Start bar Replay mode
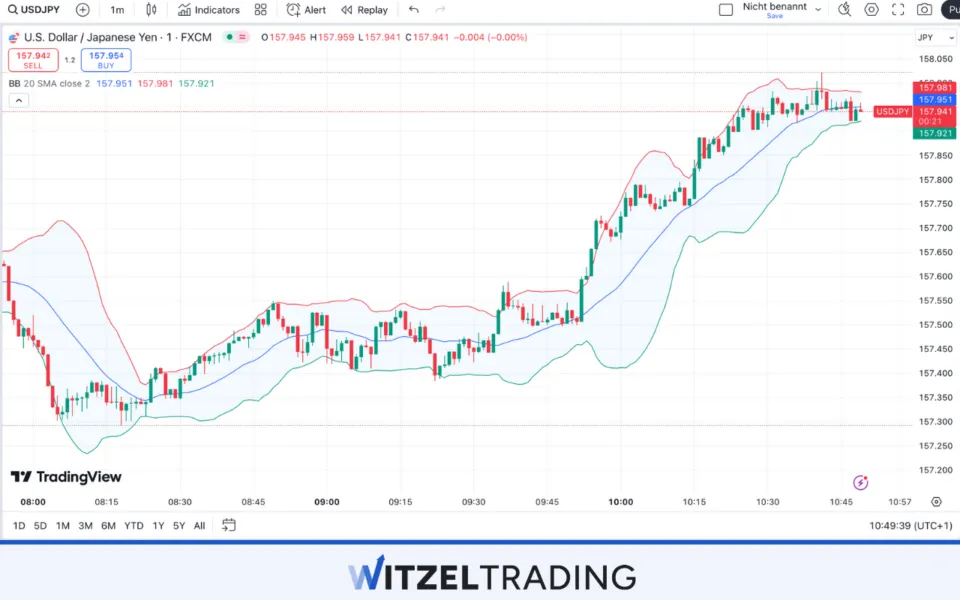Image resolution: width=960 pixels, height=600 pixels. 364,10
